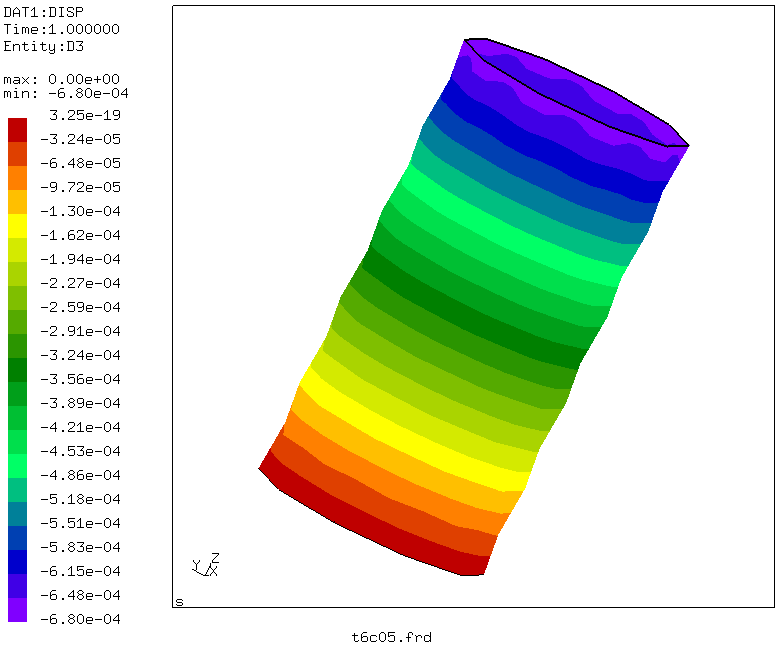This screenshot has width=784, height=672.
Task: Click the legend value -2.59e-04
Action: pos(80,307)
